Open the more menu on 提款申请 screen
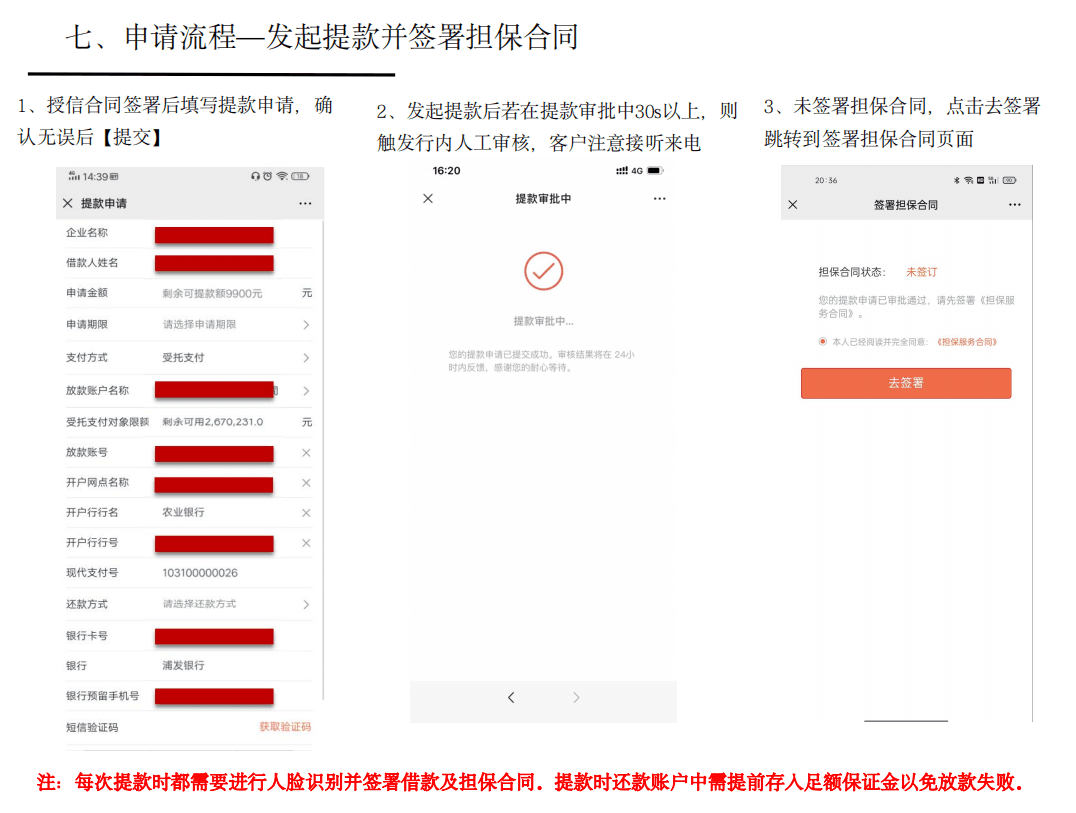The width and height of the screenshot is (1076, 813). pos(305,204)
